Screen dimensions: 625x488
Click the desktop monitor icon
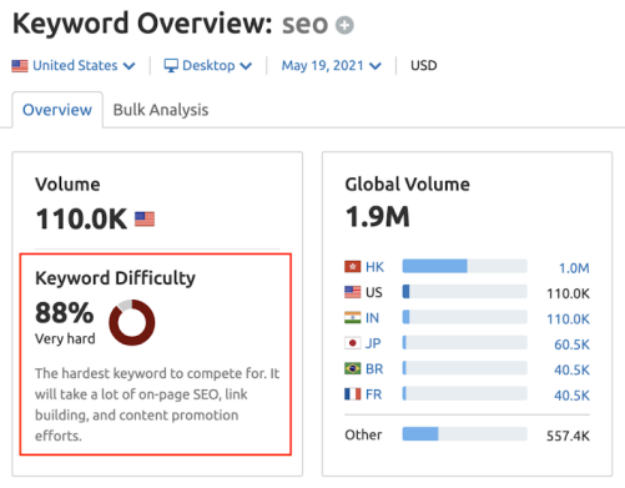tap(171, 65)
